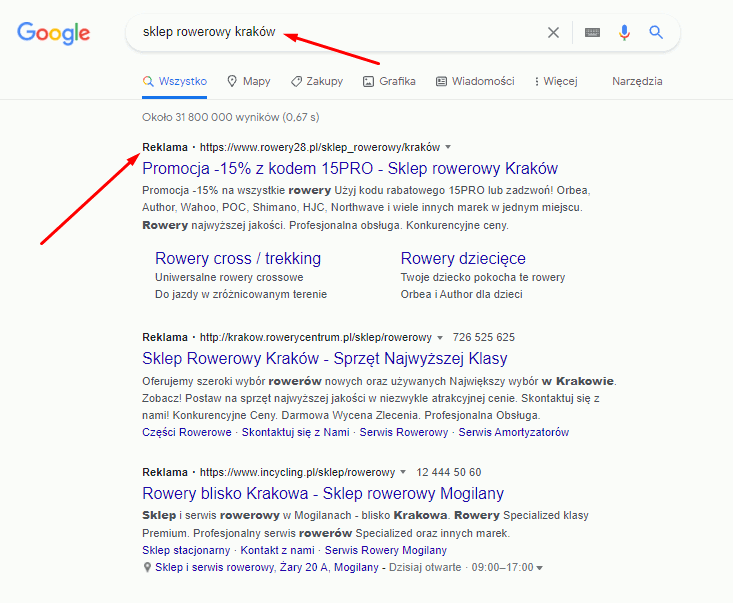733x603 pixels.
Task: Click phone number 726 525 625
Action: 483,337
